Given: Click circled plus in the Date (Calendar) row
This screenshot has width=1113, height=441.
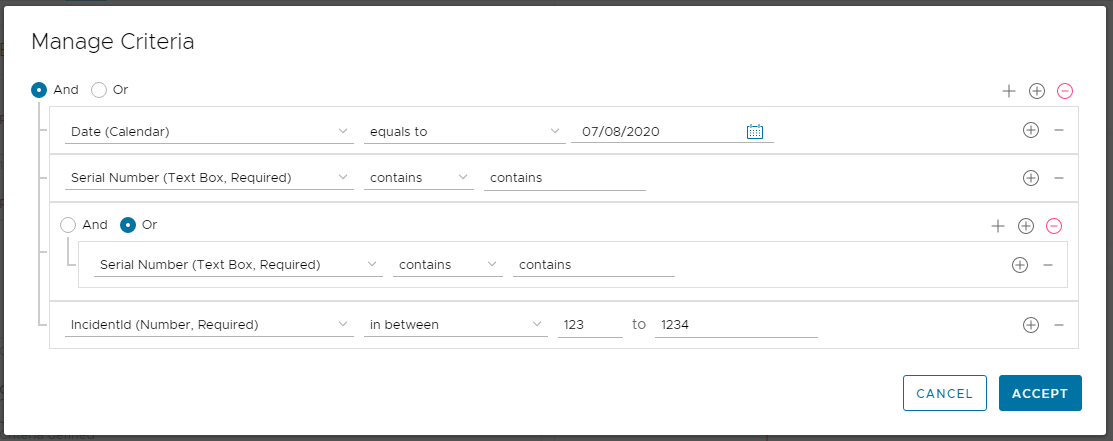Looking at the screenshot, I should pos(1031,130).
